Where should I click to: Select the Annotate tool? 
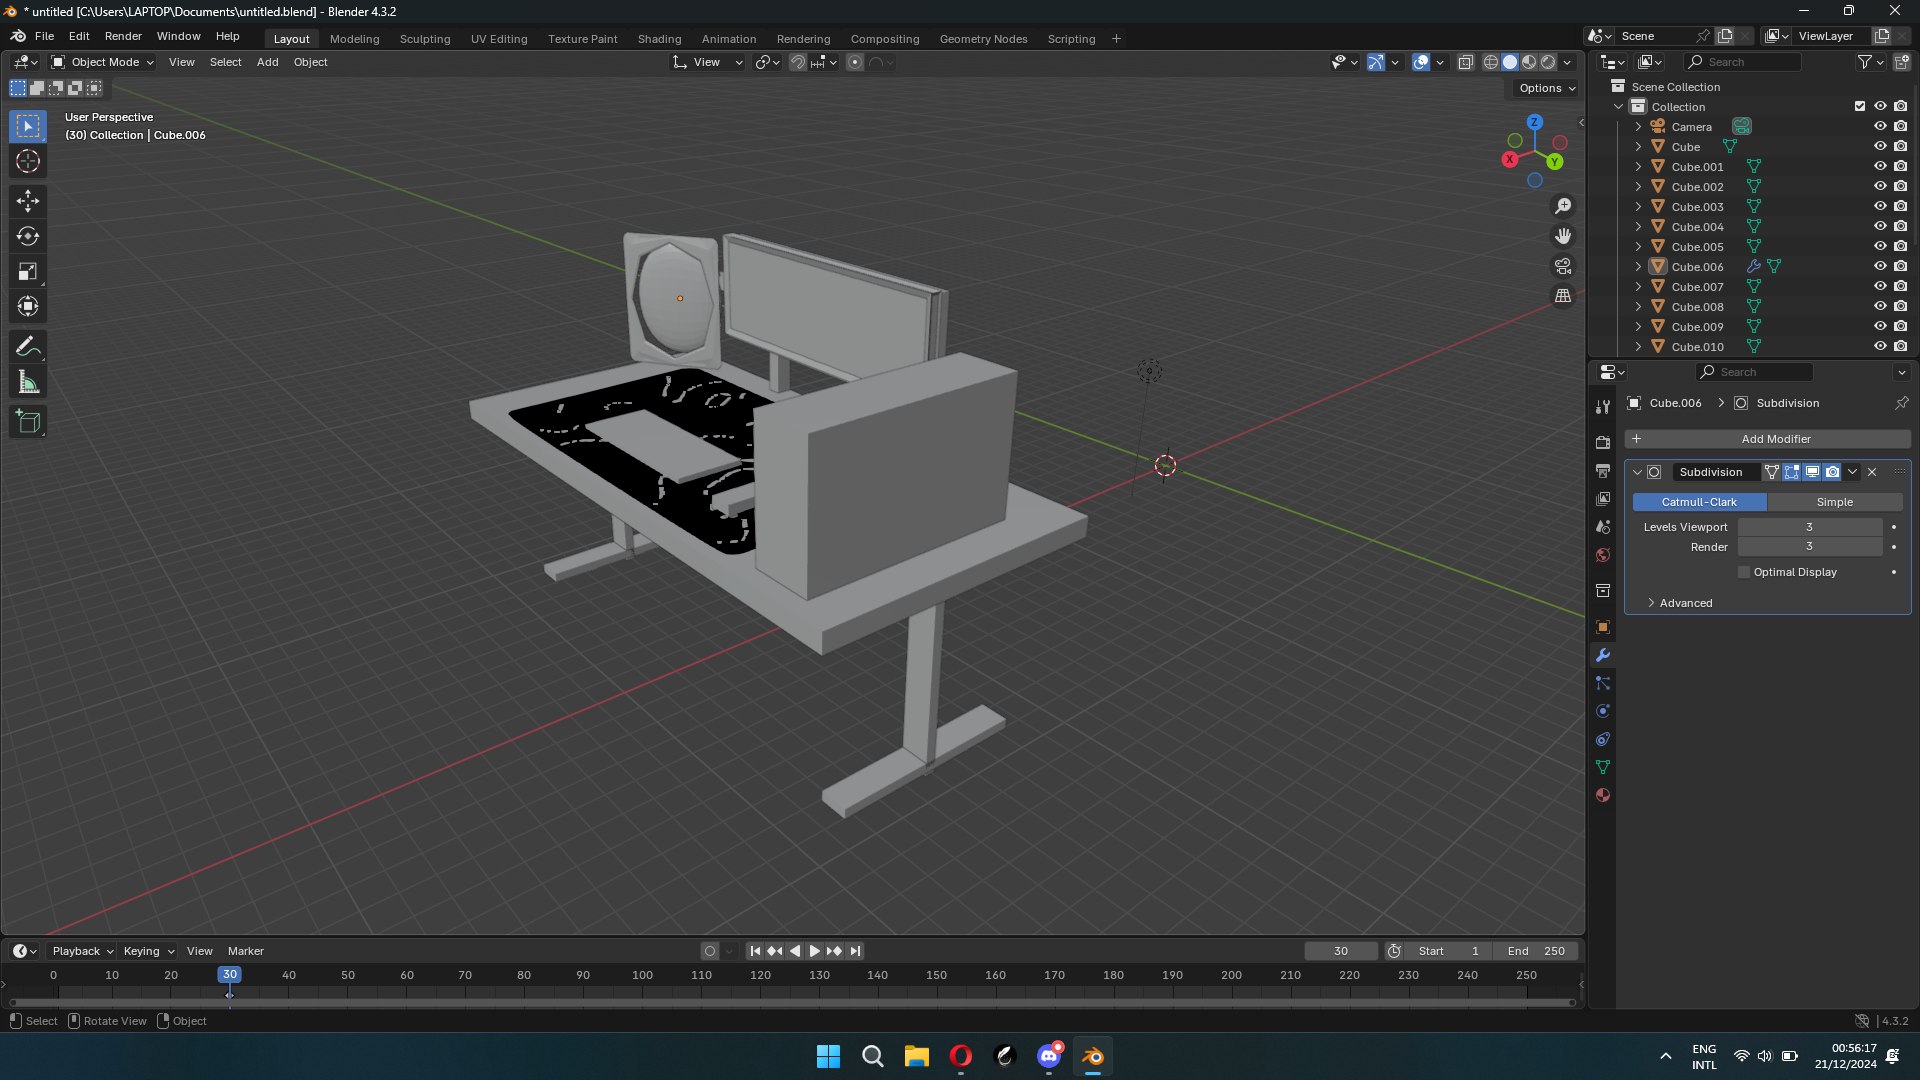(28, 347)
